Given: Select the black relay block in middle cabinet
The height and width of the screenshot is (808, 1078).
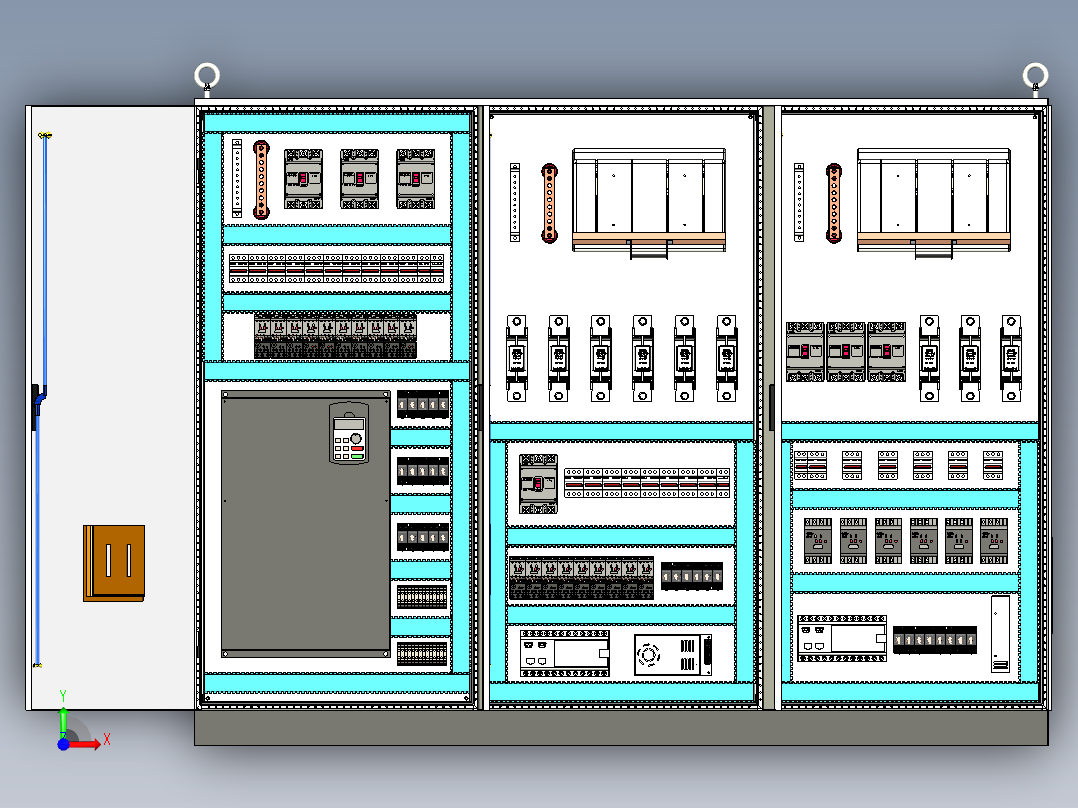Looking at the screenshot, I should (x=692, y=576).
